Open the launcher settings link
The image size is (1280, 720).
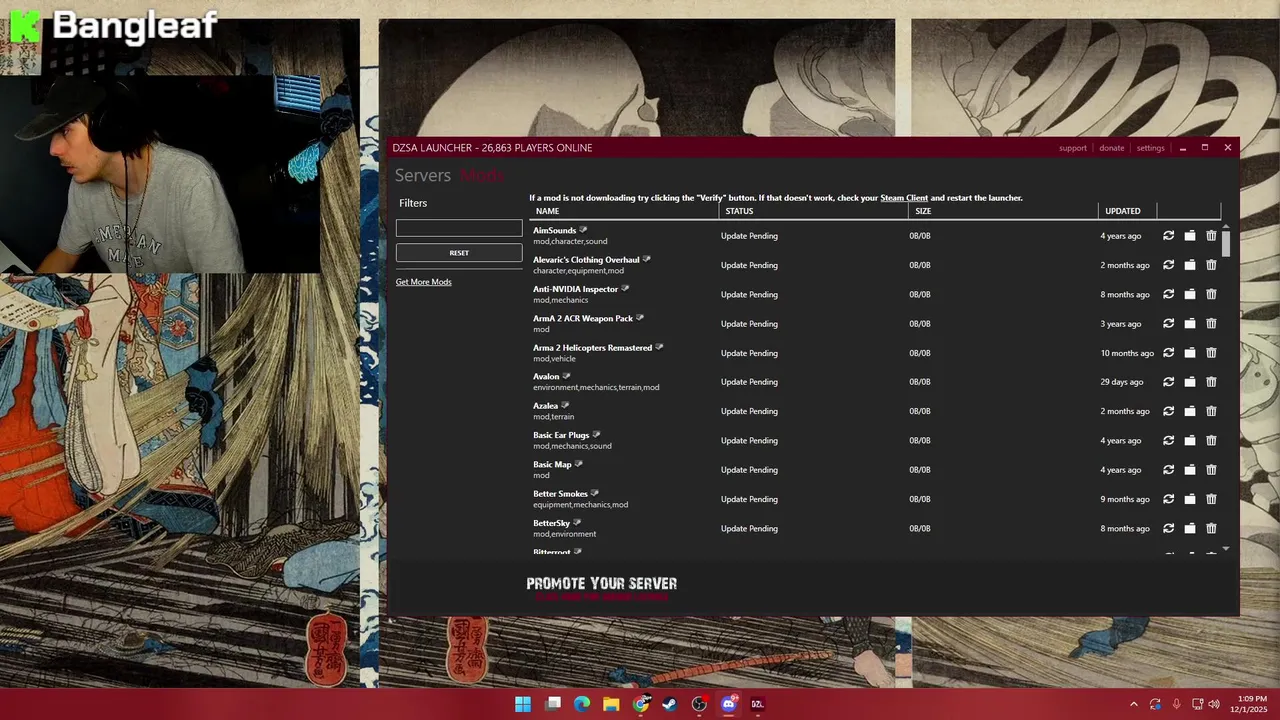click(1151, 148)
